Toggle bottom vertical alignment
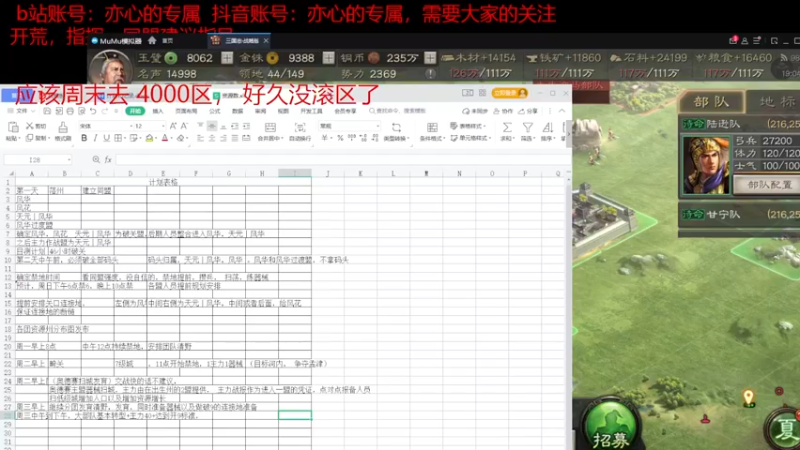The height and width of the screenshot is (450, 800). tap(223, 126)
